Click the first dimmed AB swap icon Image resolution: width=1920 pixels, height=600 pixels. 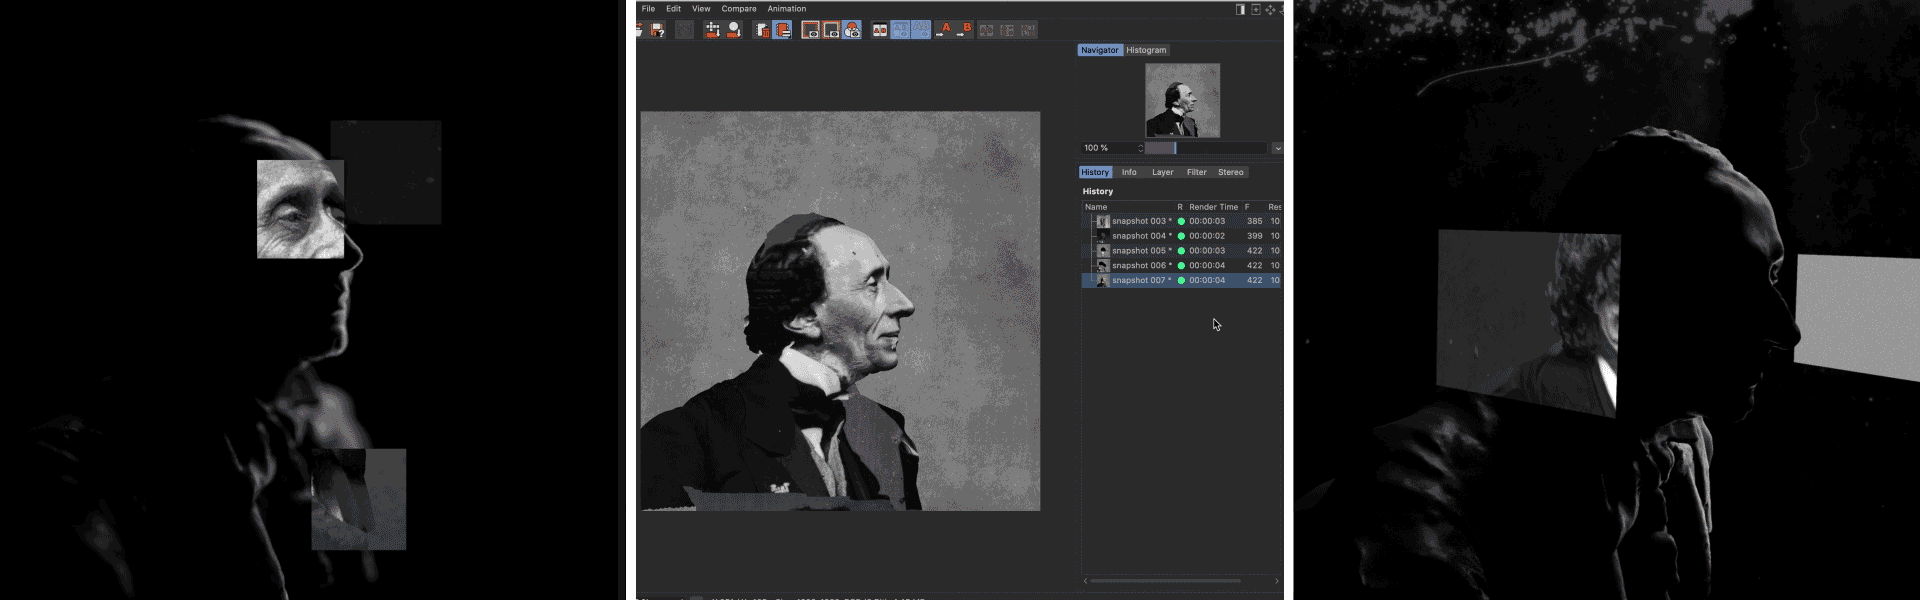click(986, 30)
